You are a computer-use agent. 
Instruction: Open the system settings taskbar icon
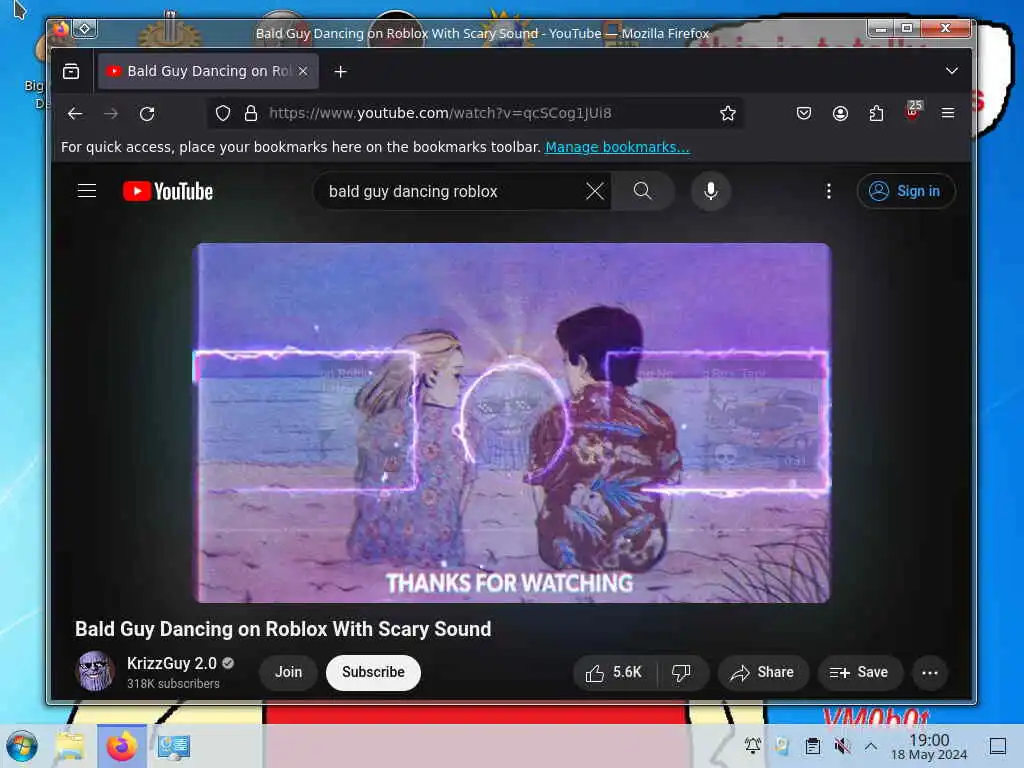(x=174, y=746)
